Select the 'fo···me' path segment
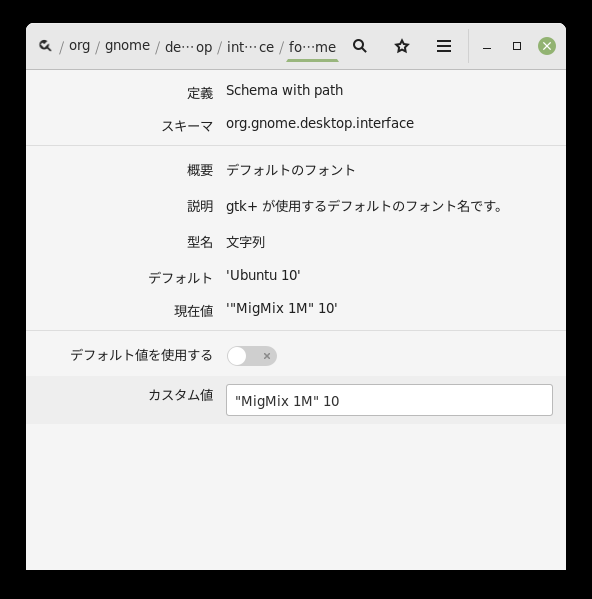The height and width of the screenshot is (599, 592). (x=312, y=47)
